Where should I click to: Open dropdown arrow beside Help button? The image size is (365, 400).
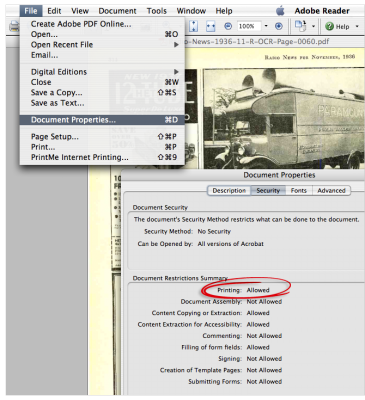click(x=357, y=26)
